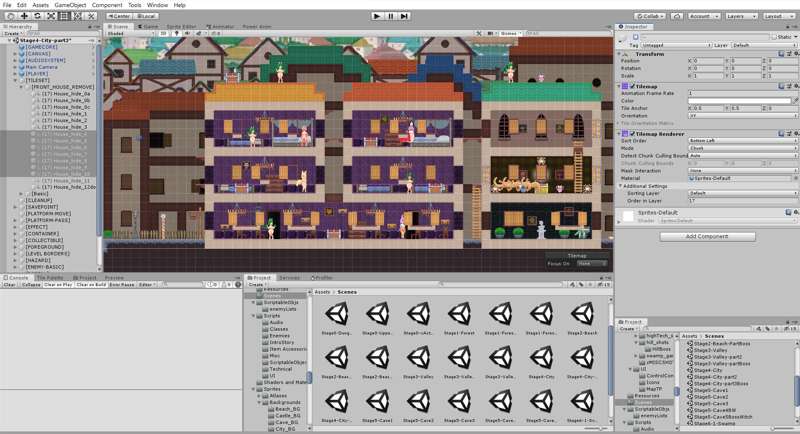Toggle the Tilemap component enabled checkbox

click(x=633, y=86)
